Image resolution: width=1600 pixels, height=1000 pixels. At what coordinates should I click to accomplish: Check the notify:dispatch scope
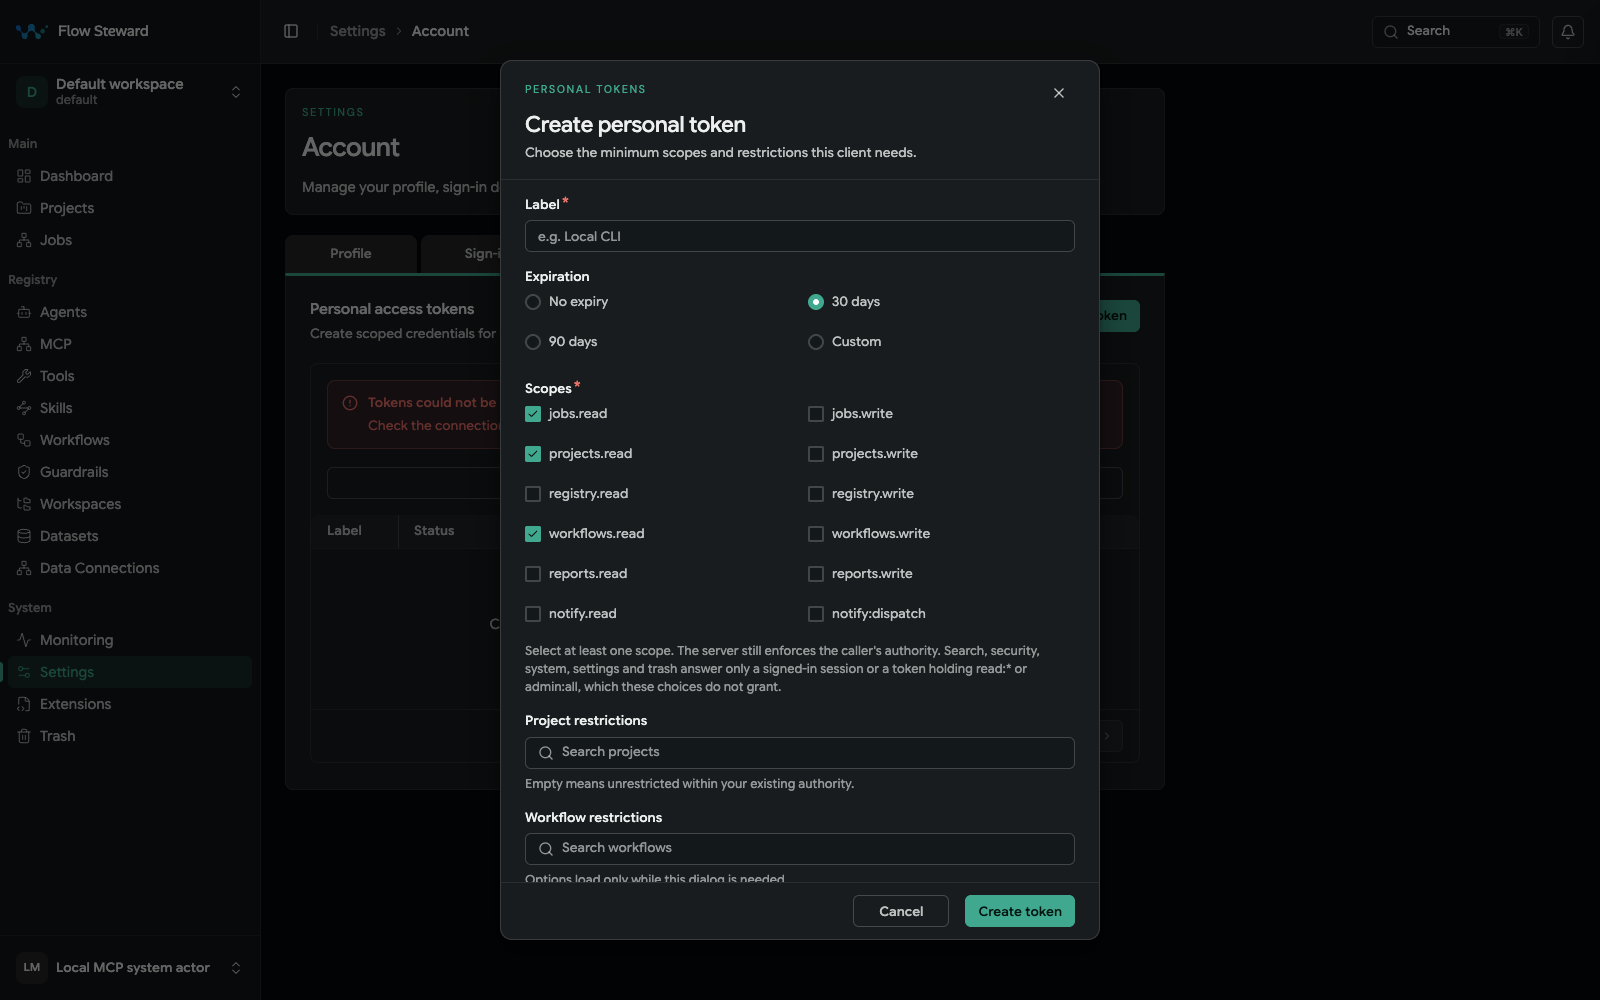tap(816, 614)
